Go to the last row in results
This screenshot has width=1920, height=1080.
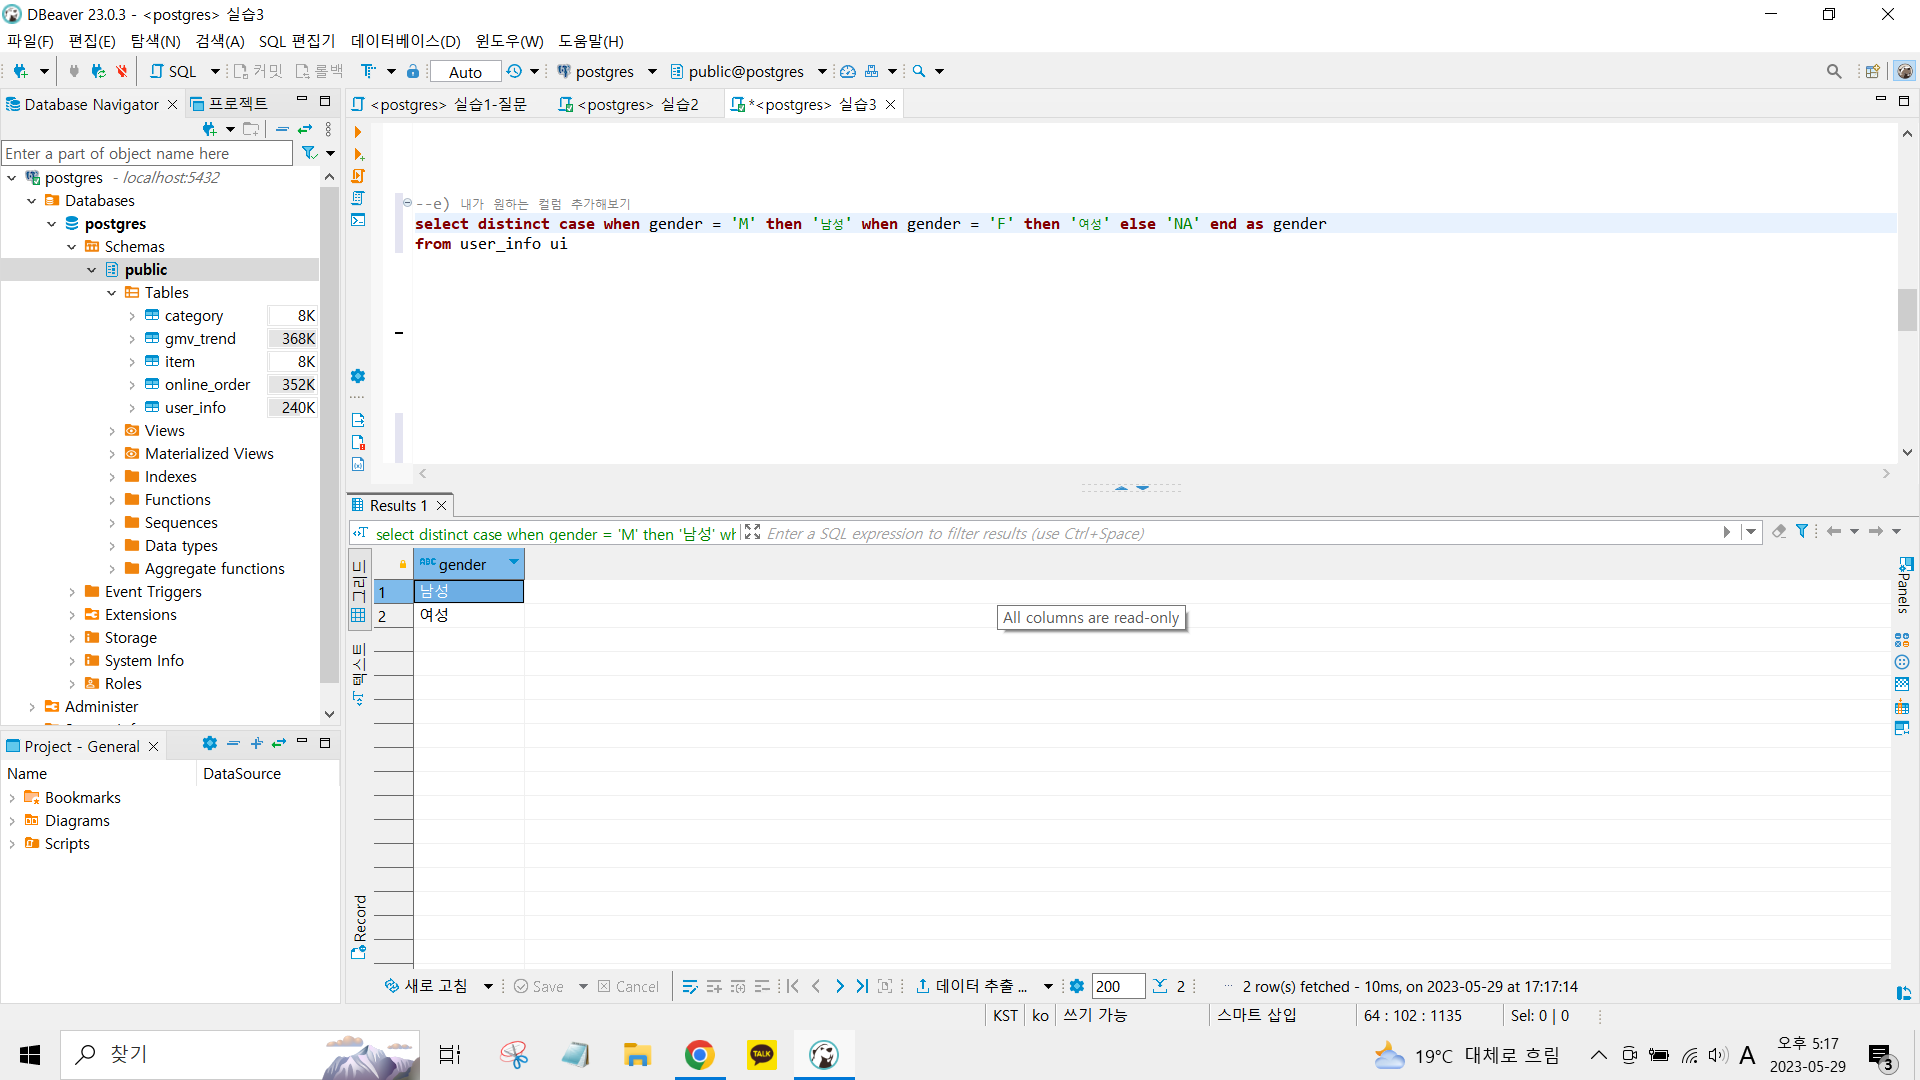[x=862, y=986]
